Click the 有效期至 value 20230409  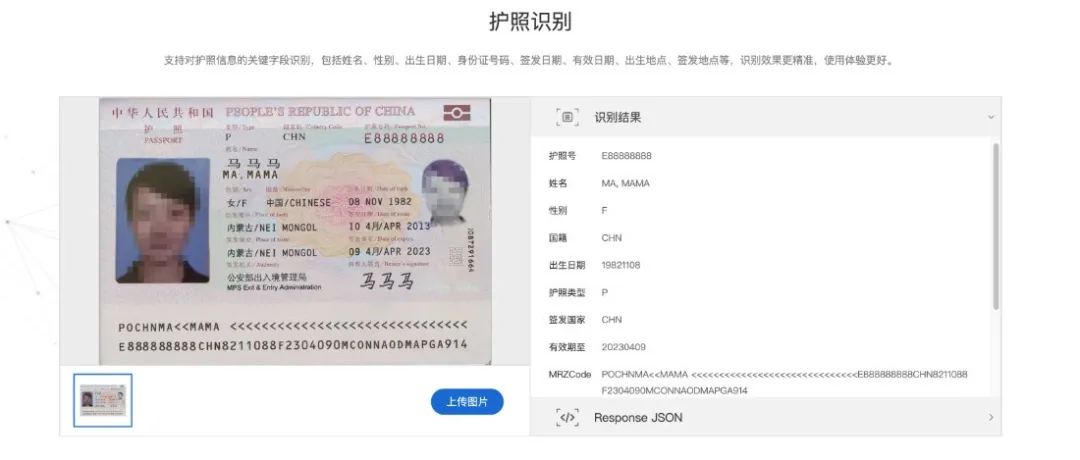tap(623, 347)
